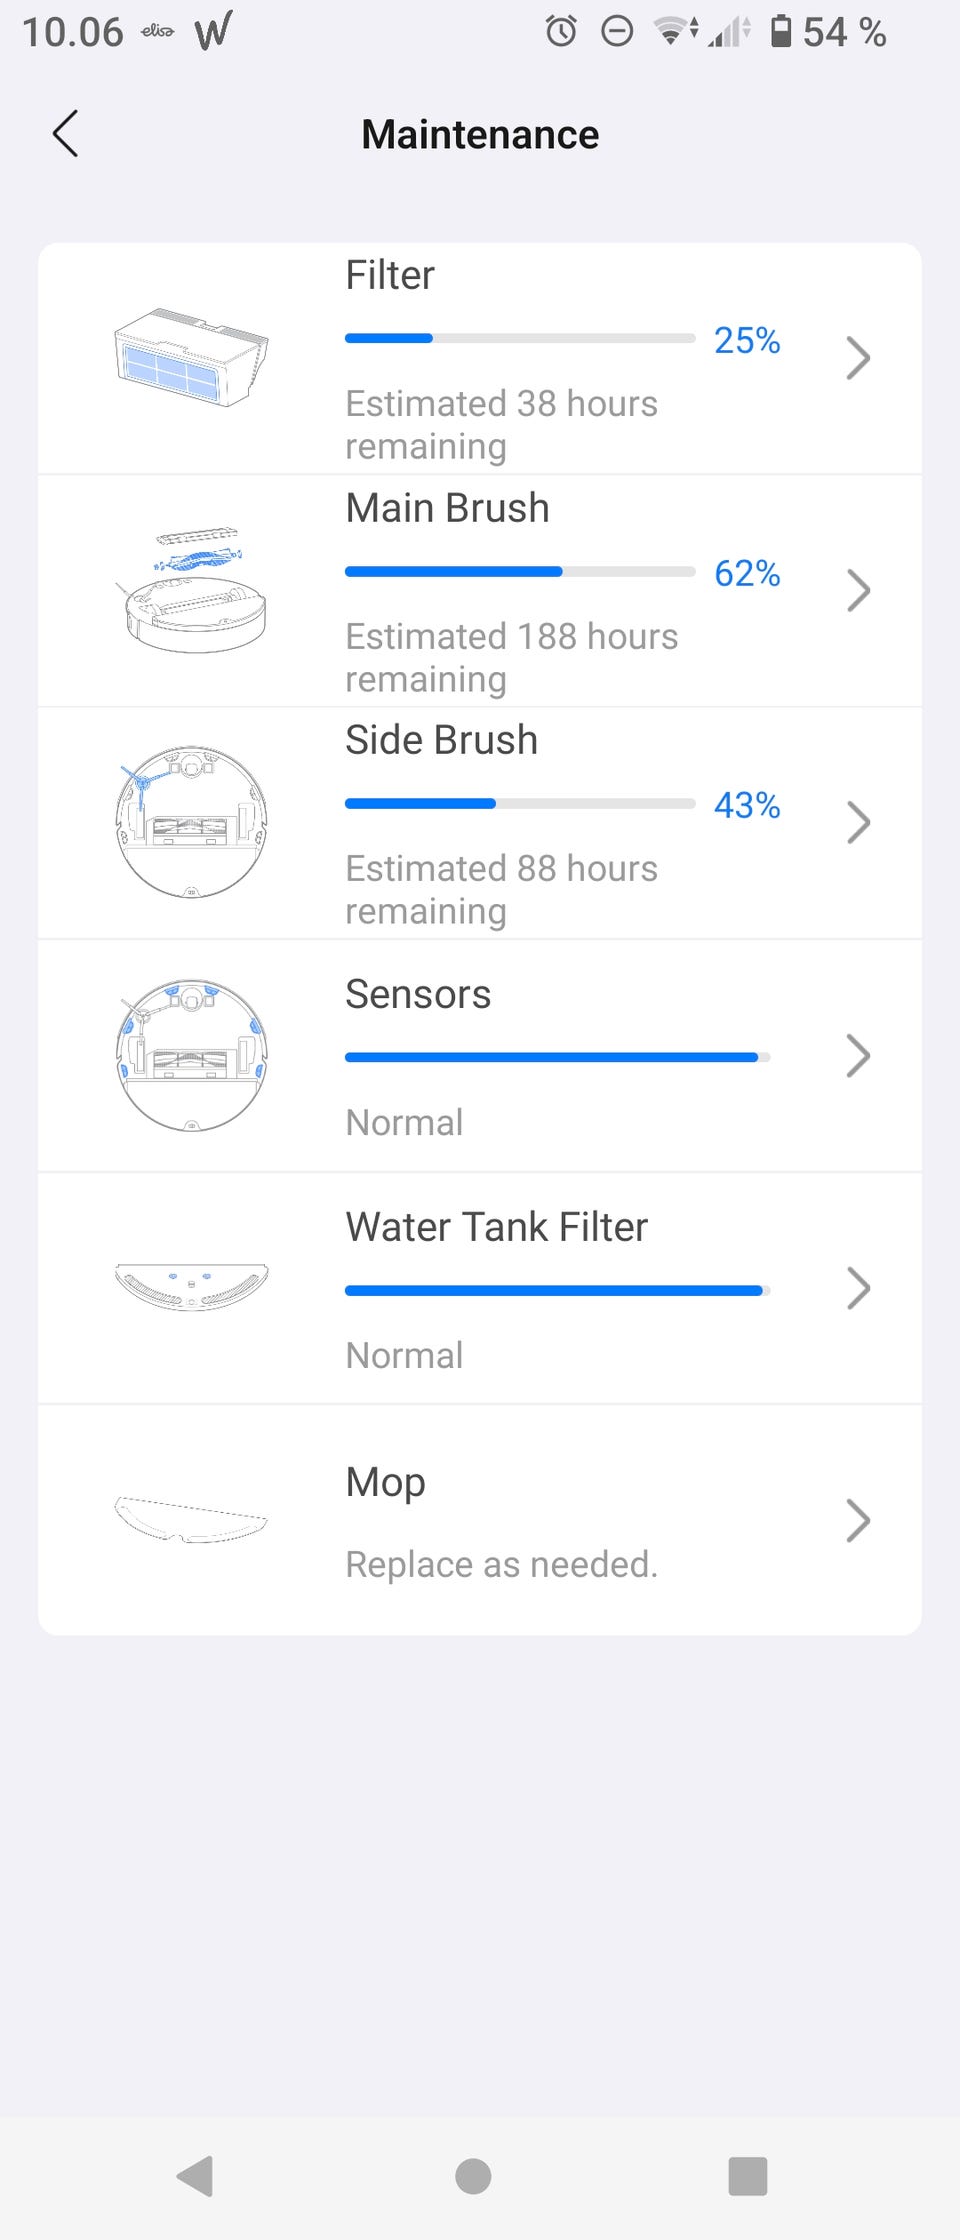Tap the Water Tank Filter illustration
This screenshot has width=960, height=2240.
click(191, 1287)
